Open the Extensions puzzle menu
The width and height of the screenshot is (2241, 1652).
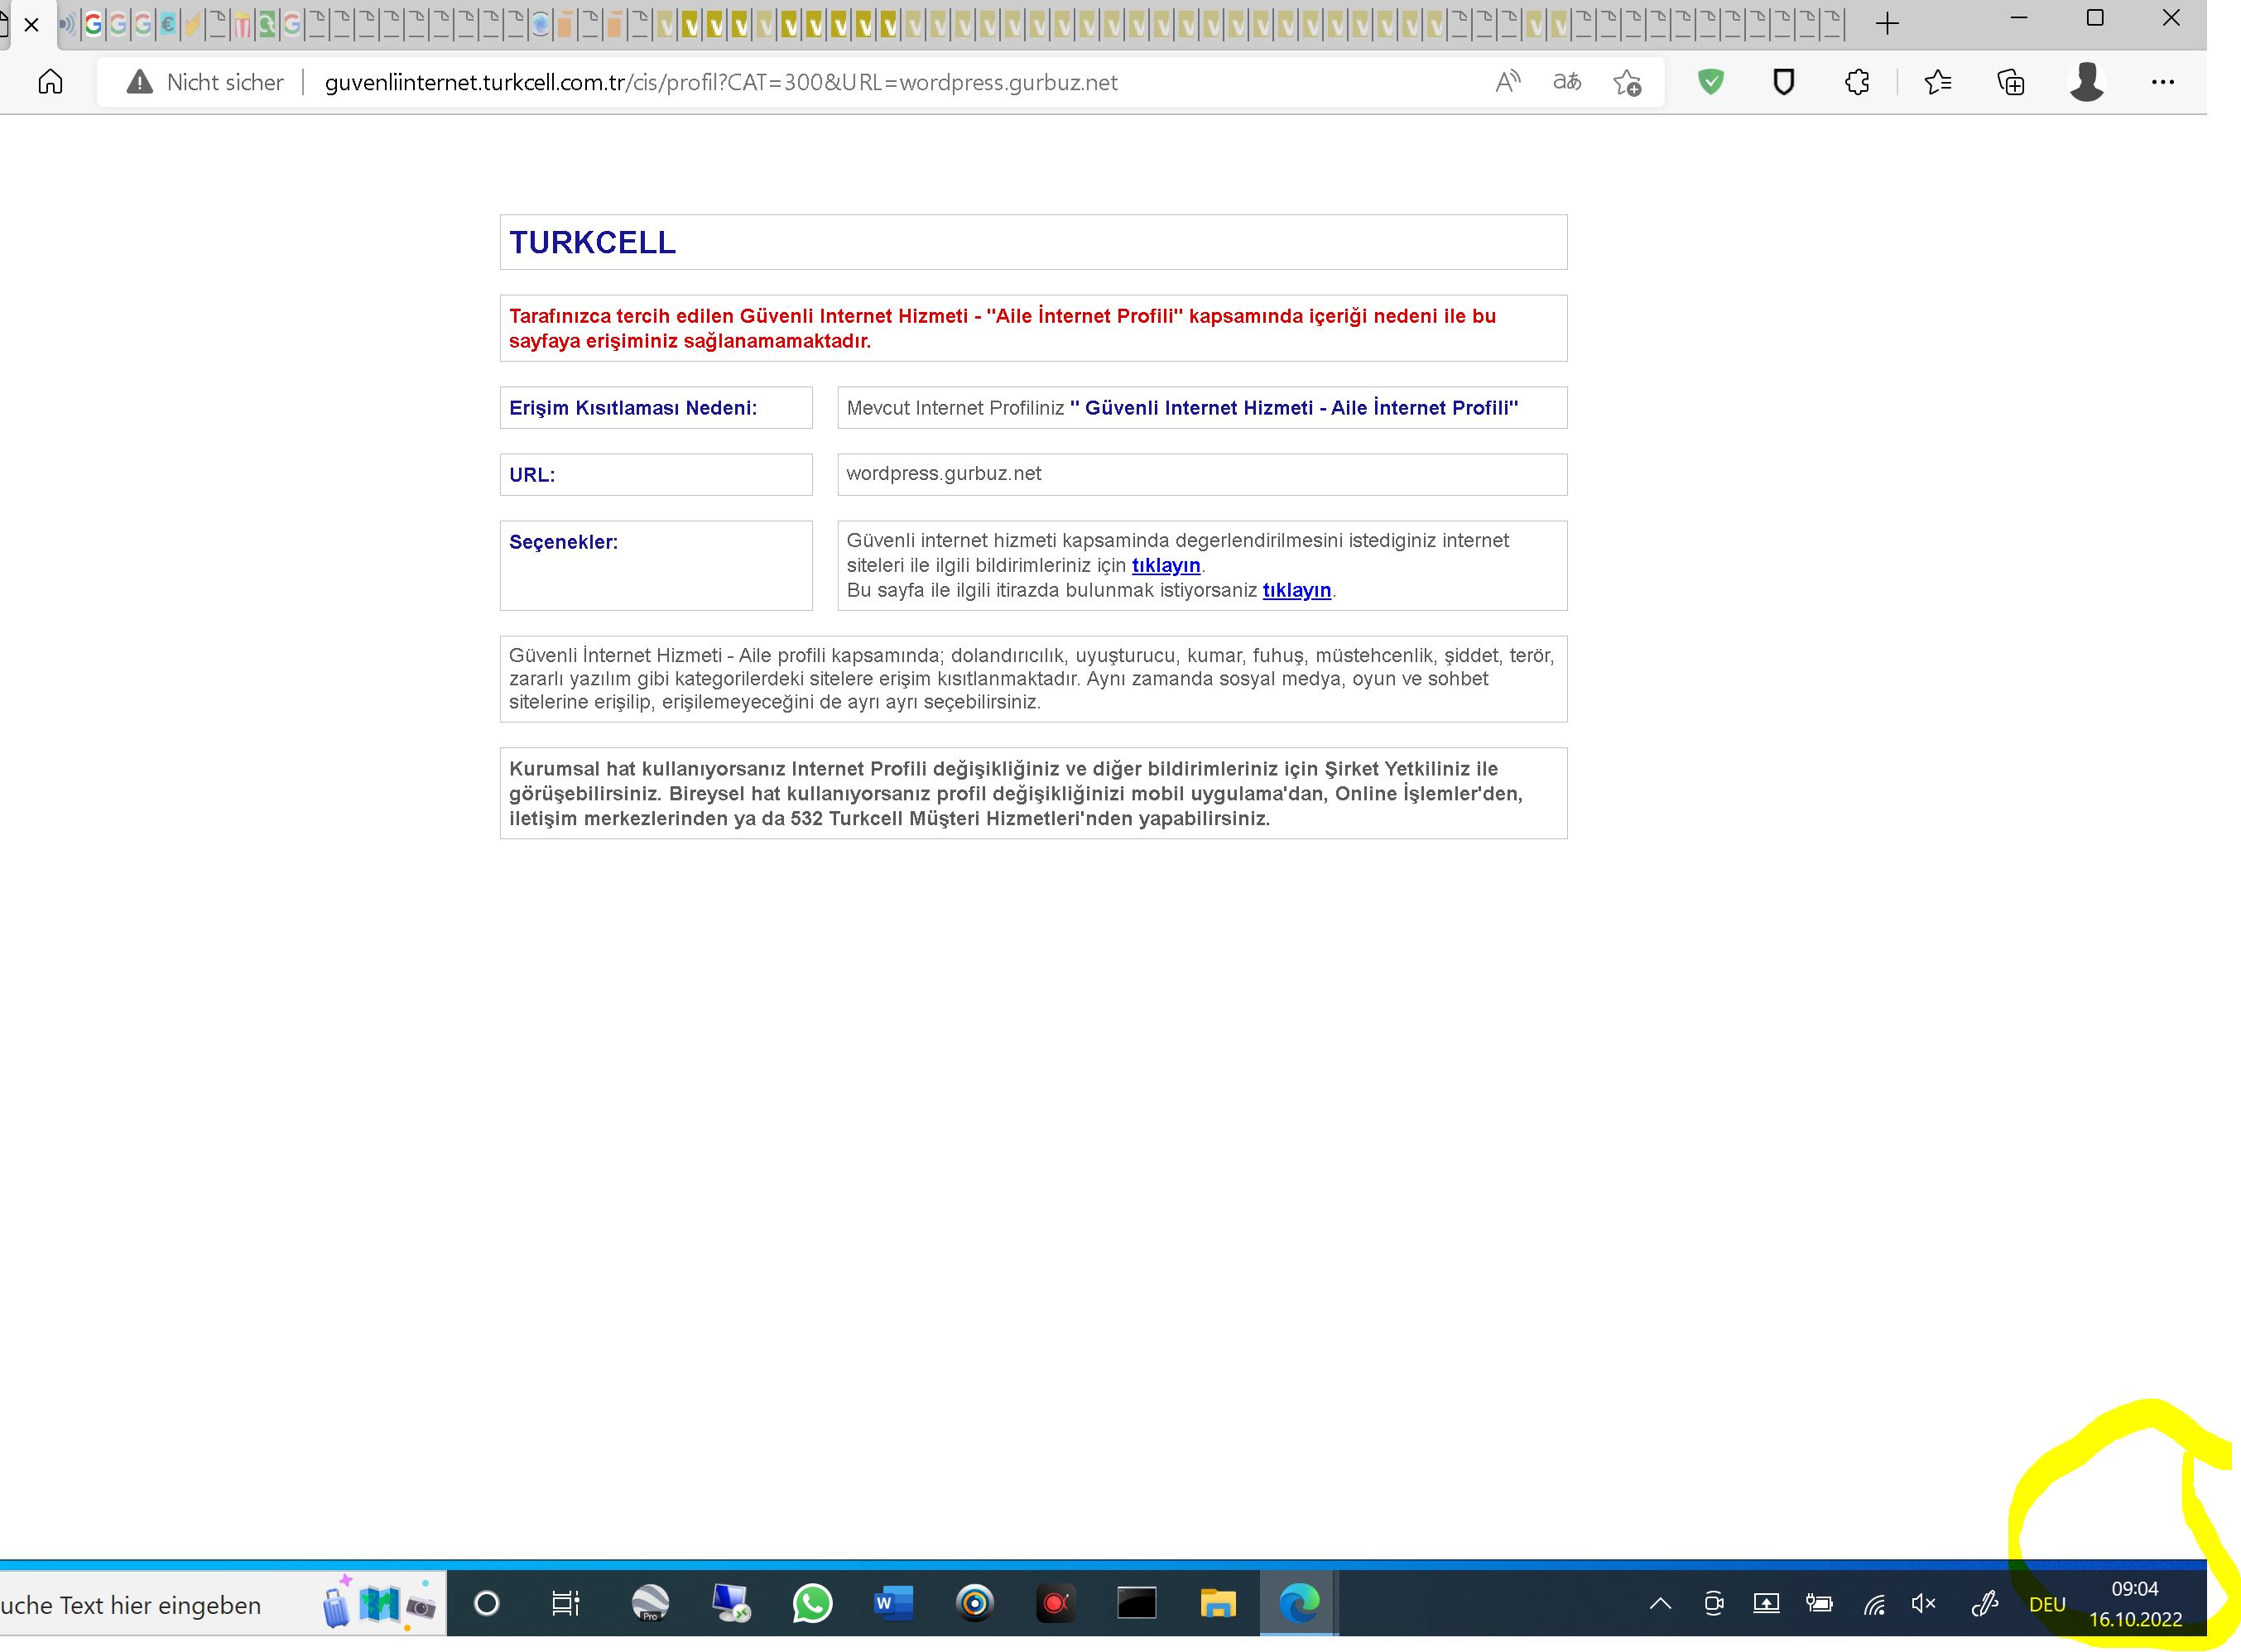[1857, 82]
